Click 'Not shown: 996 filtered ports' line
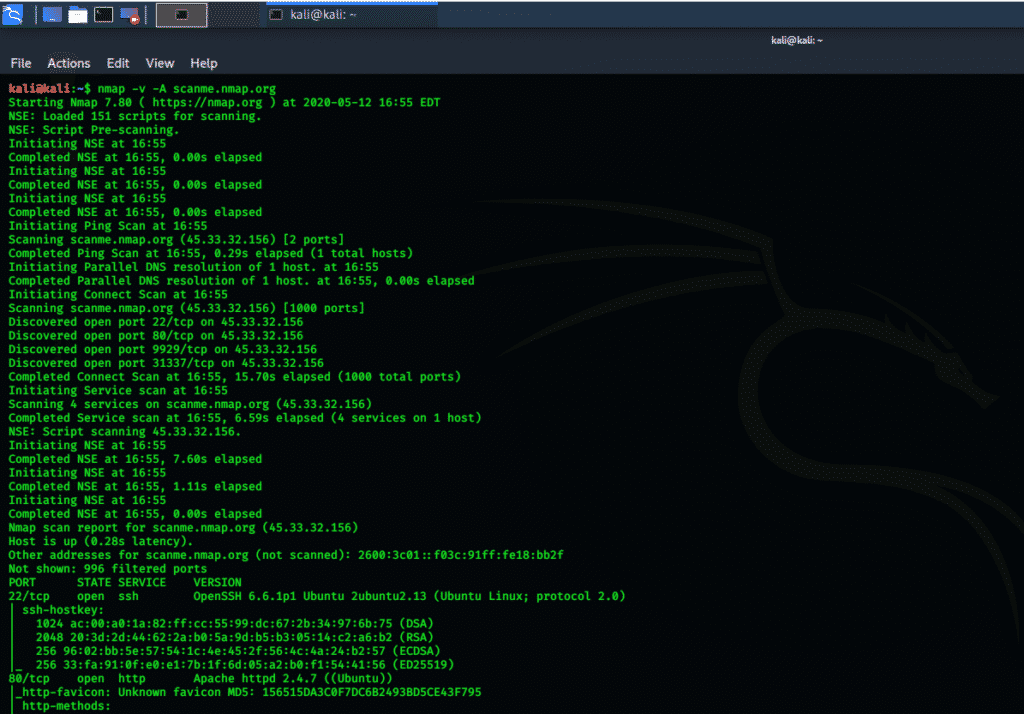 107,569
